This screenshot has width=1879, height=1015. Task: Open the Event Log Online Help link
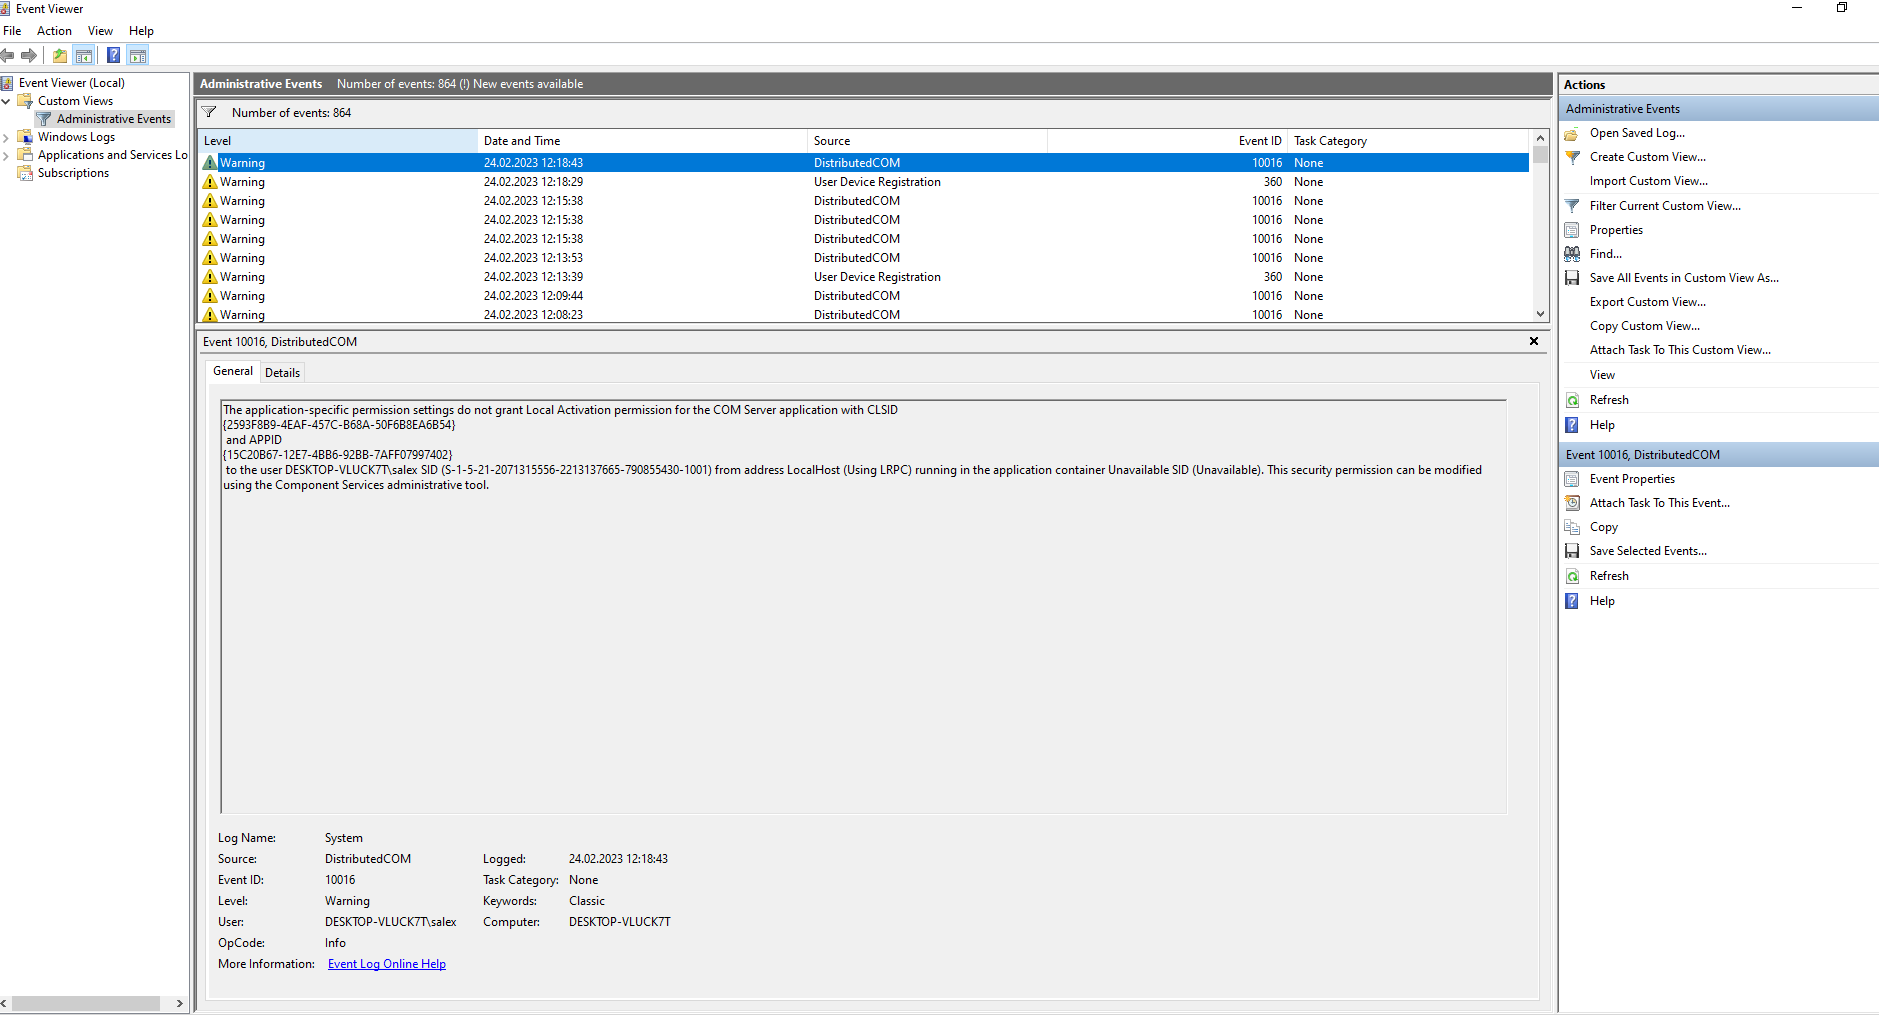[x=387, y=964]
